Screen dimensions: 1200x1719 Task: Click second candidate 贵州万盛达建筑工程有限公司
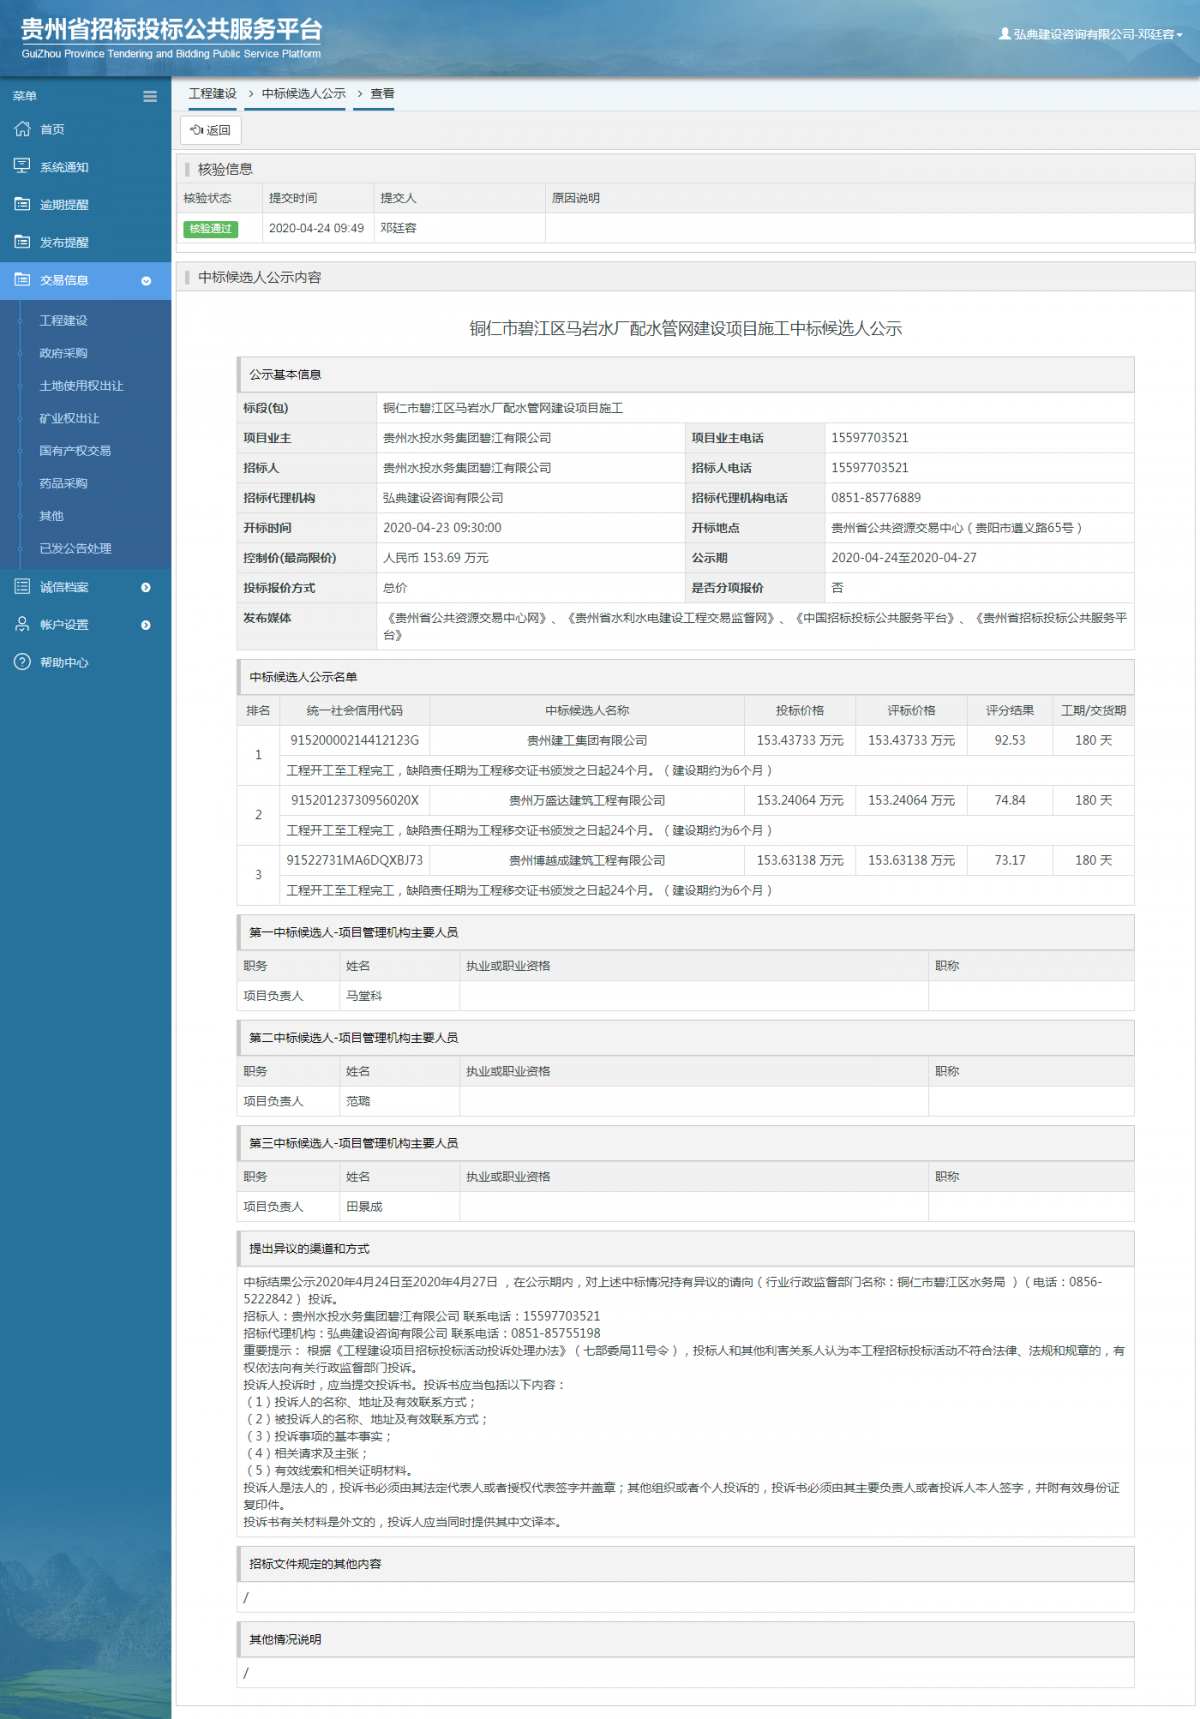click(587, 801)
